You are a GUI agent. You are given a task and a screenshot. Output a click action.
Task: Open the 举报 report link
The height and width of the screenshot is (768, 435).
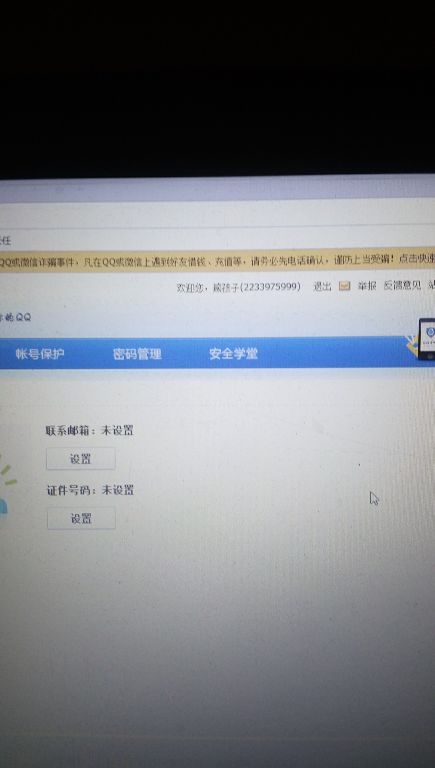(x=367, y=286)
